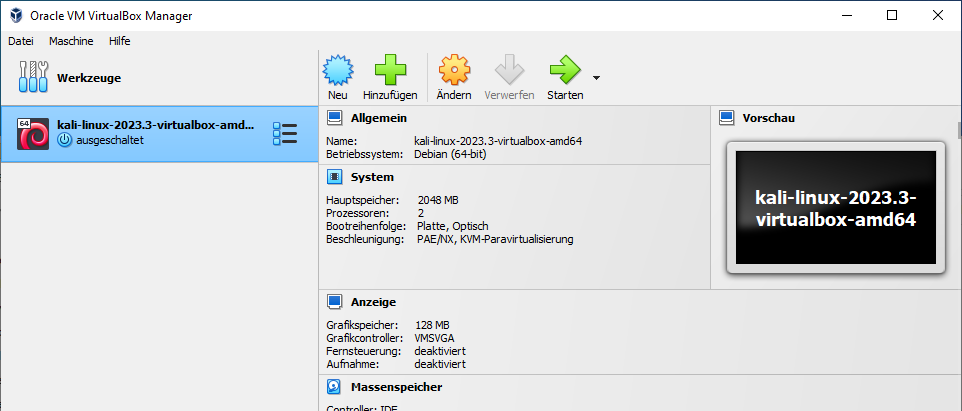Open VM settings with the Ändern gear icon
This screenshot has height=411, width=962.
pos(454,70)
